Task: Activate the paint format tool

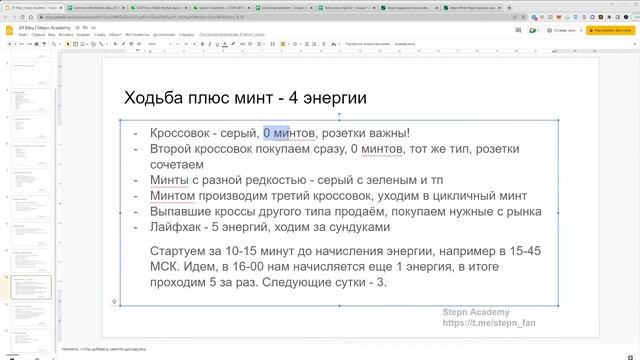Action: click(x=44, y=44)
